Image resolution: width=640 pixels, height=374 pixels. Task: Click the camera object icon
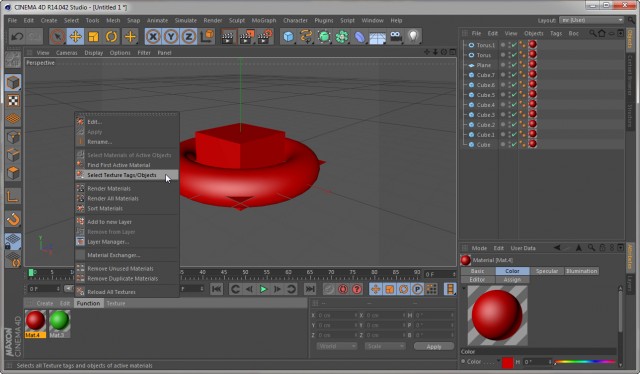click(x=396, y=37)
